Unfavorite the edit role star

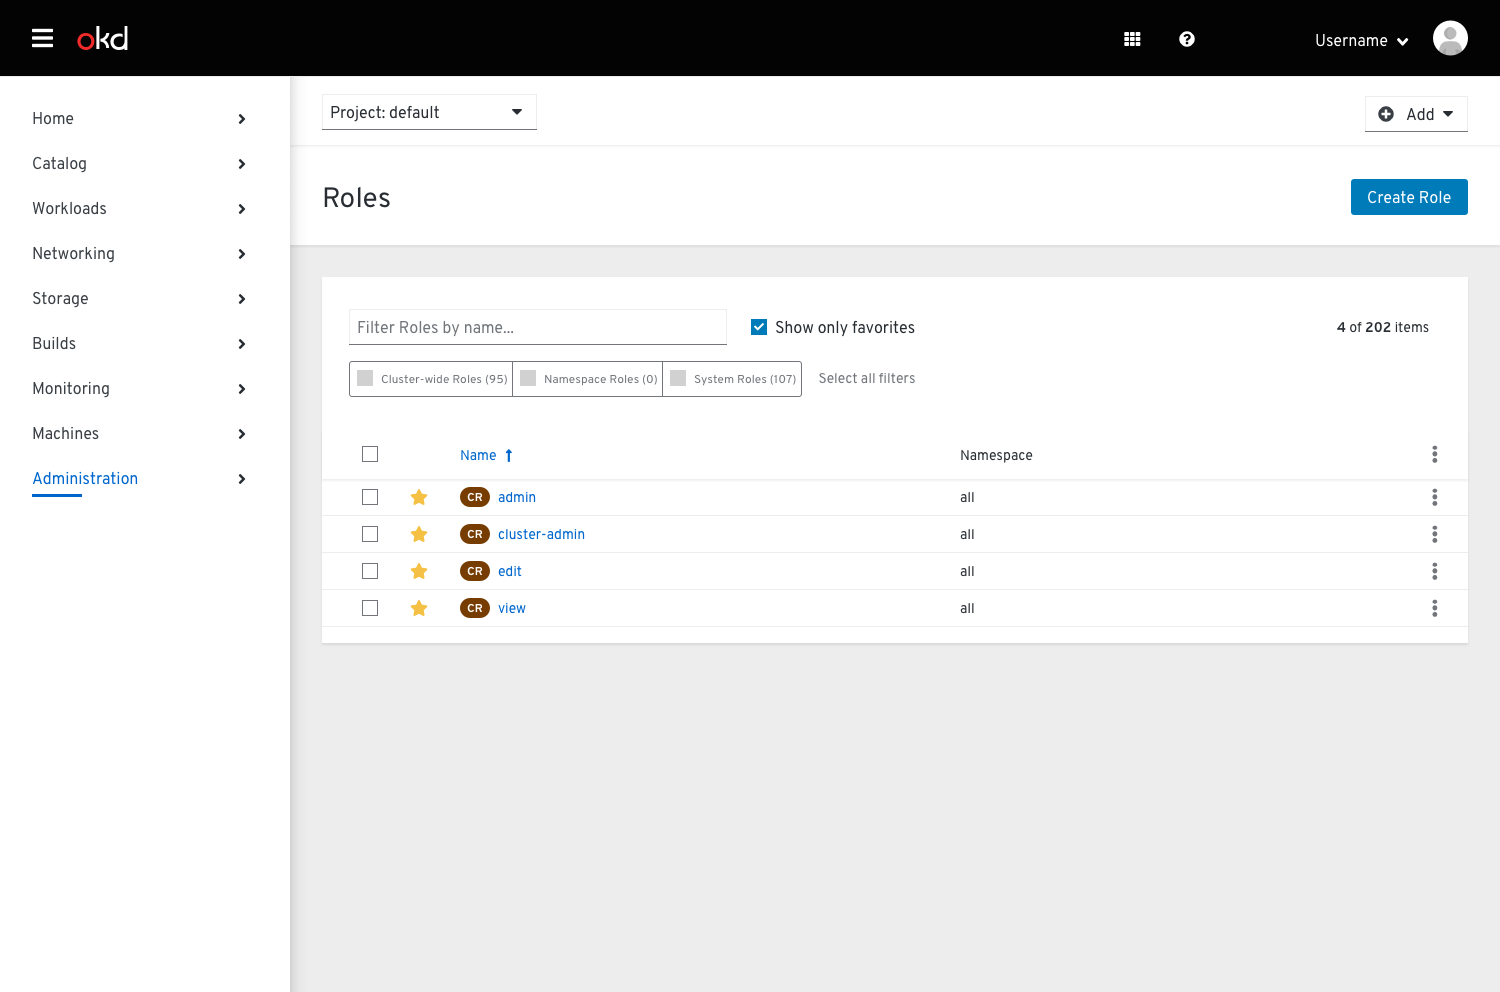click(419, 571)
